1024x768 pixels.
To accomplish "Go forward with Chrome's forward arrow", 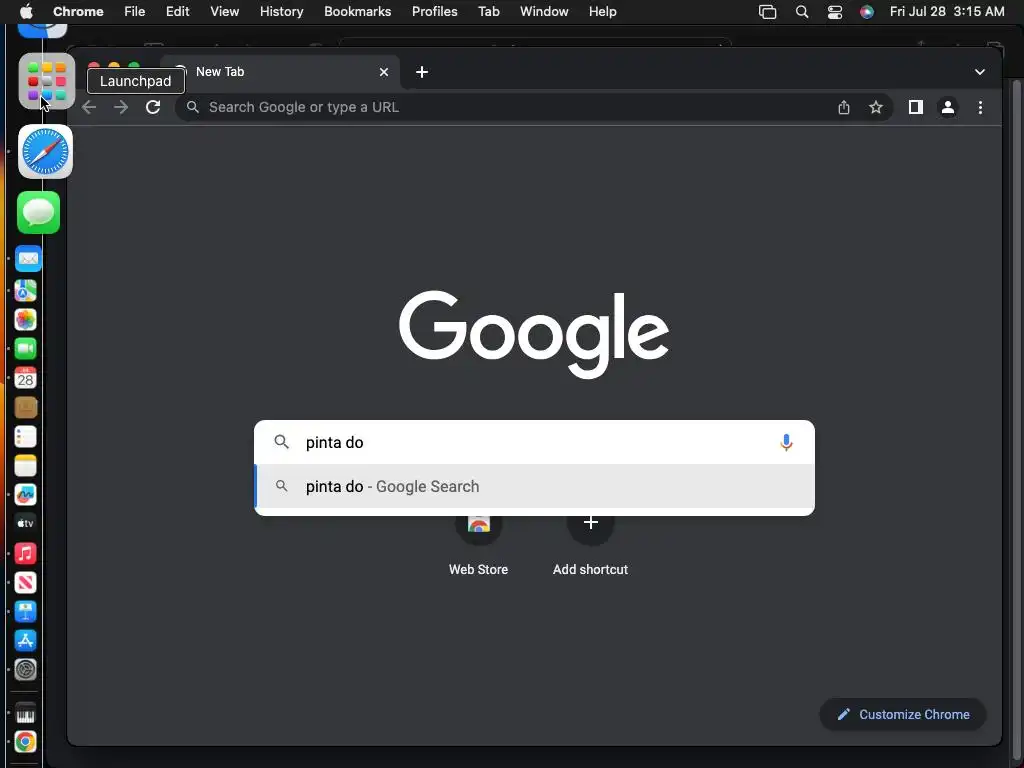I will point(121,107).
